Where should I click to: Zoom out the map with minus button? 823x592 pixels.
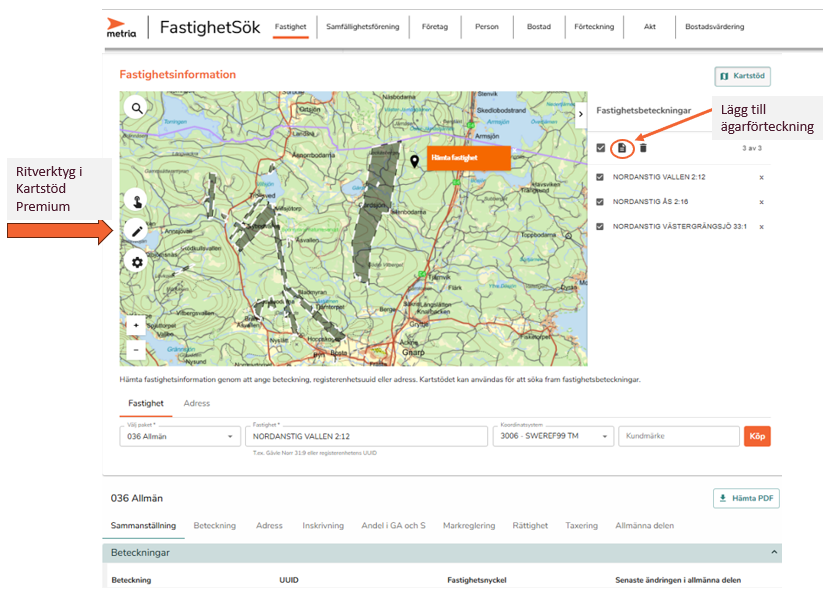(x=136, y=350)
